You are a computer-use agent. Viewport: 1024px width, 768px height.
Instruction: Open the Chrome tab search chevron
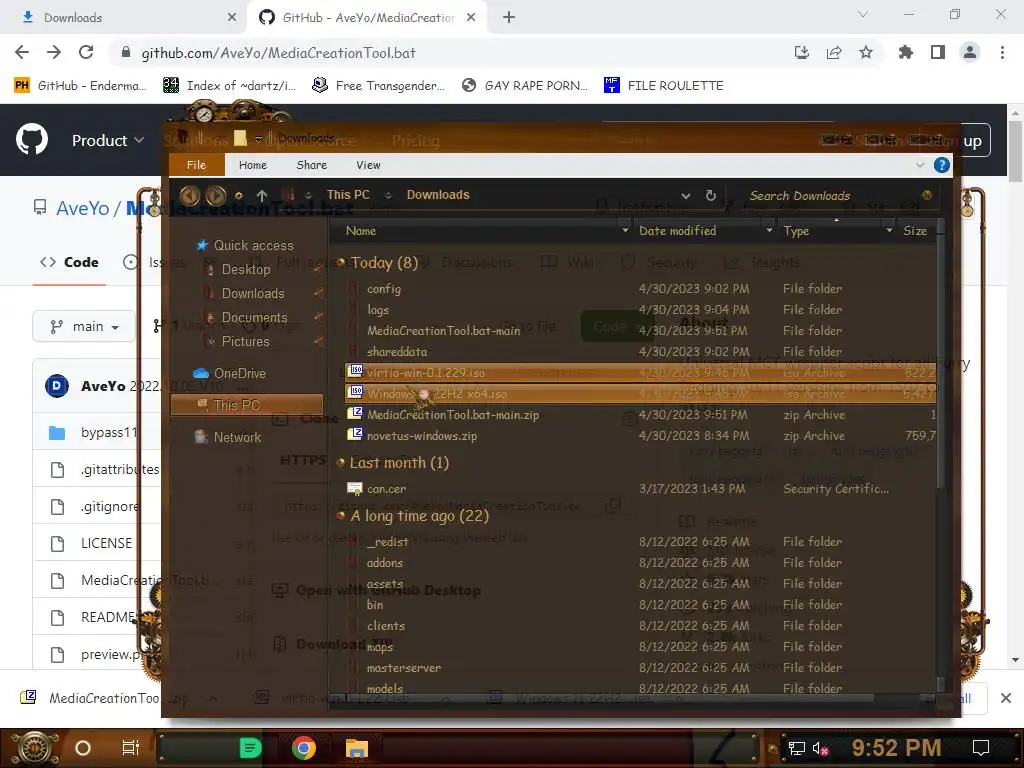863,14
